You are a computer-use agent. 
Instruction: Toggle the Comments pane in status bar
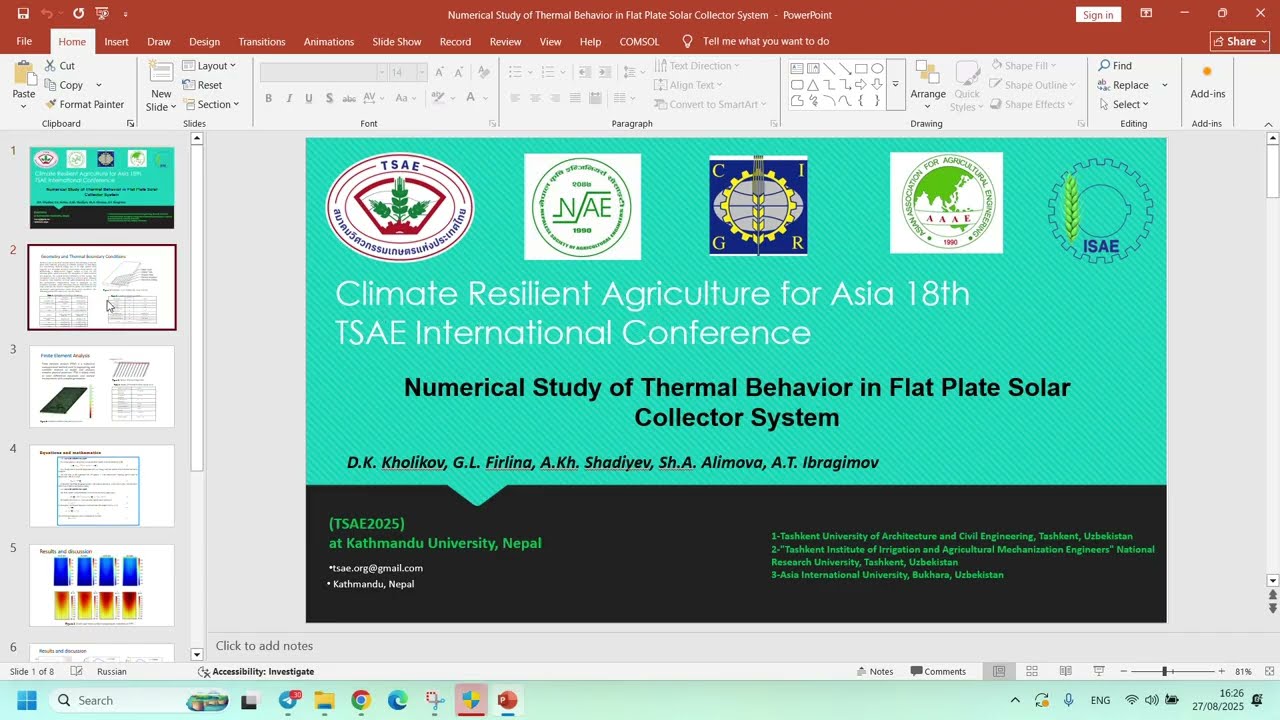938,671
